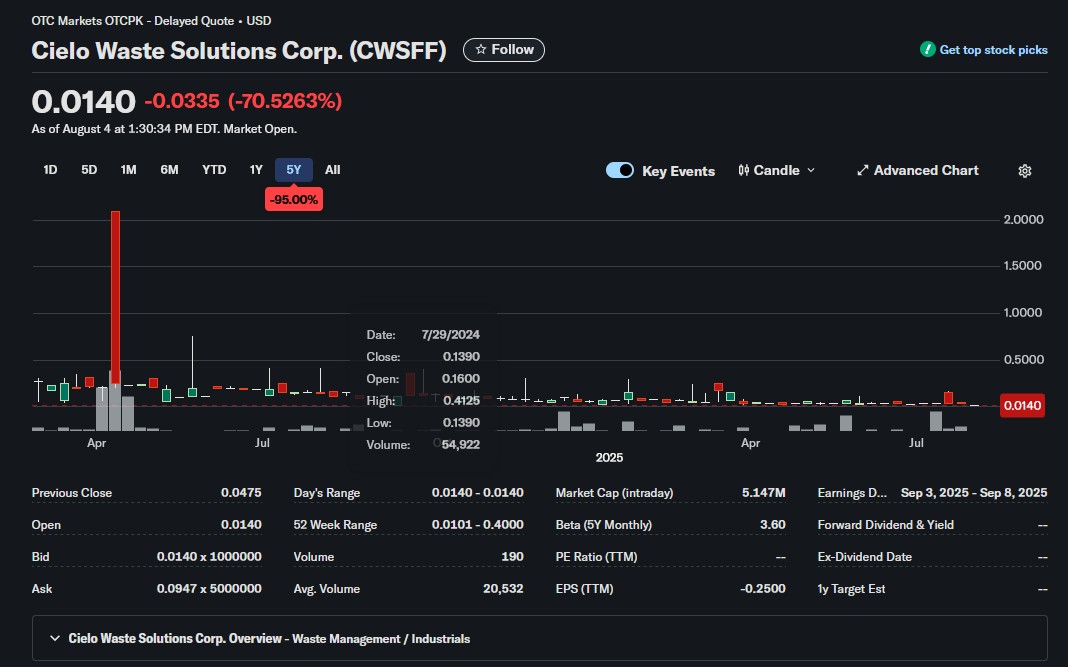Click the 1y Target Est label

coord(851,589)
